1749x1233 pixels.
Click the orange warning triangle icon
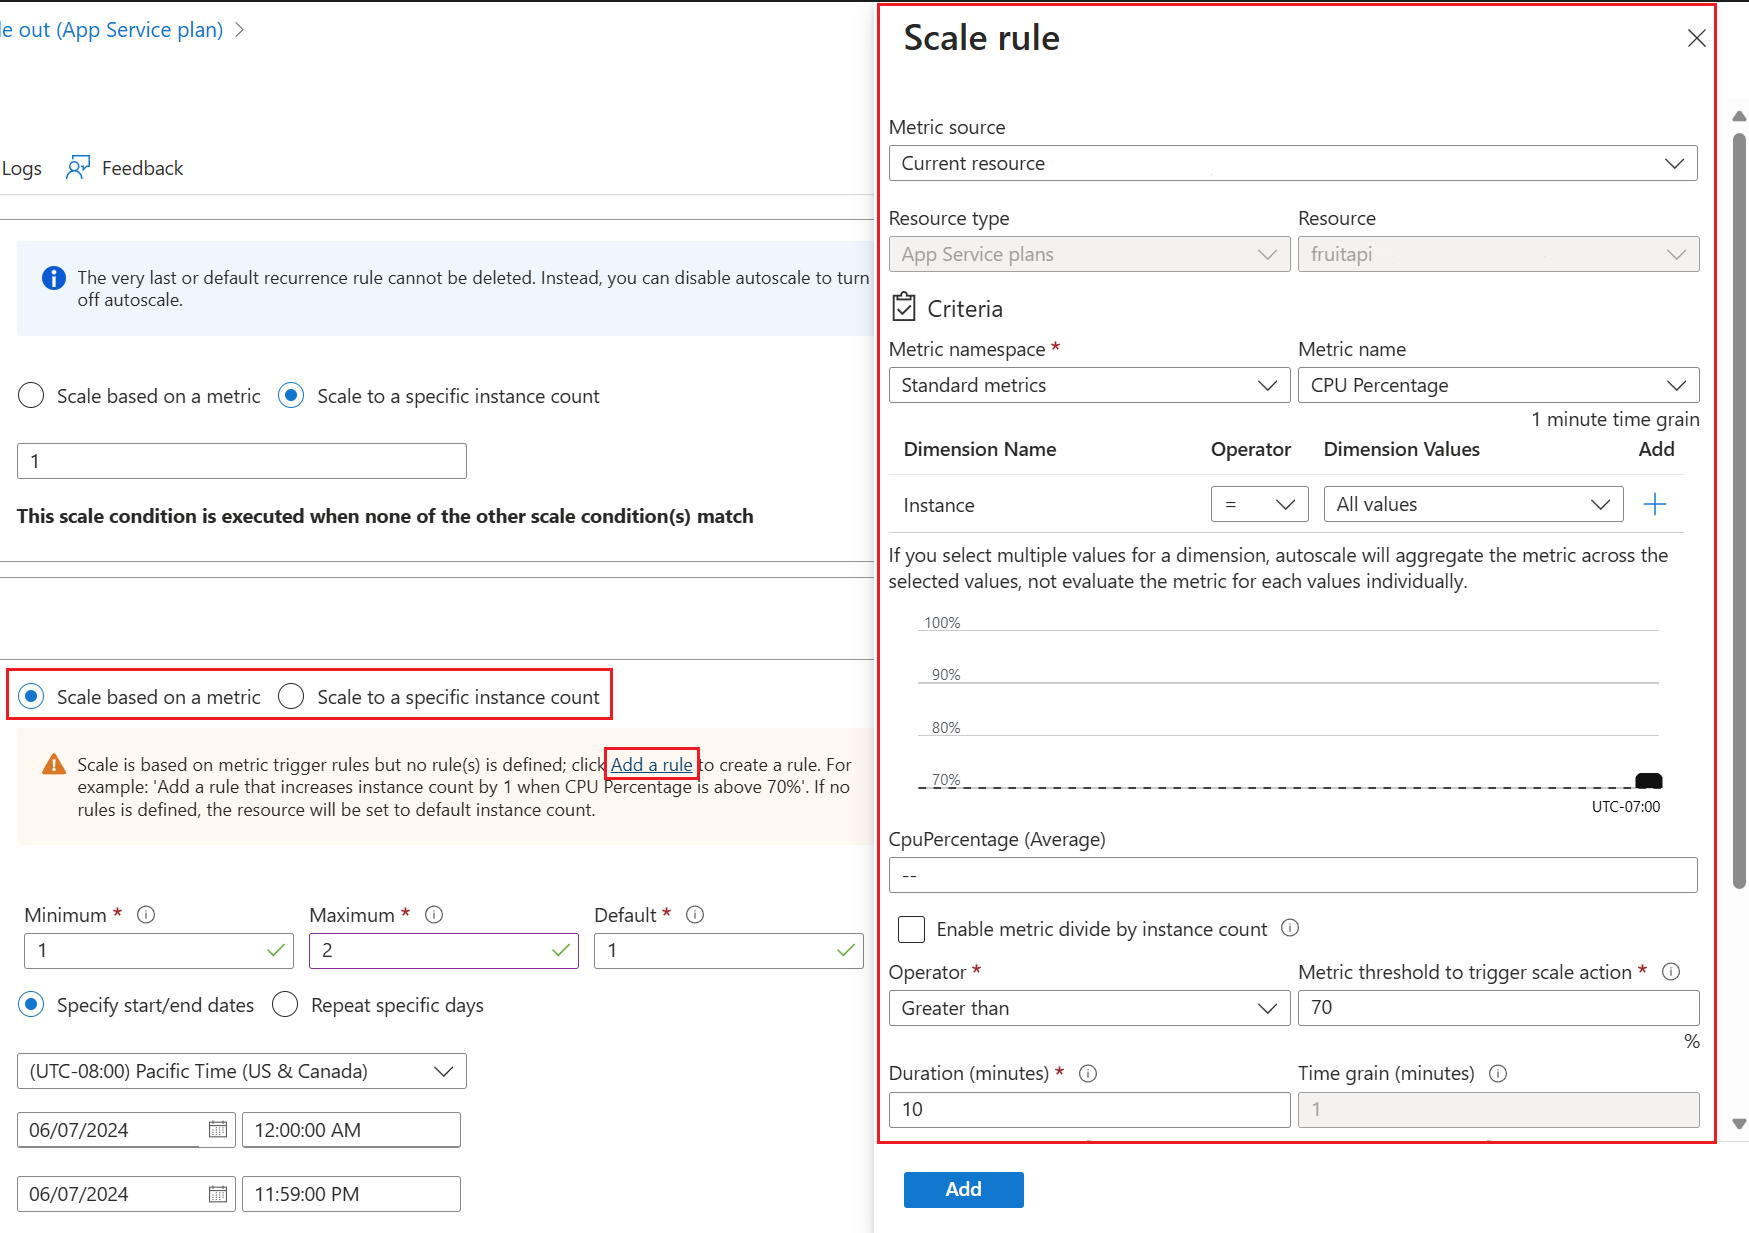point(54,765)
